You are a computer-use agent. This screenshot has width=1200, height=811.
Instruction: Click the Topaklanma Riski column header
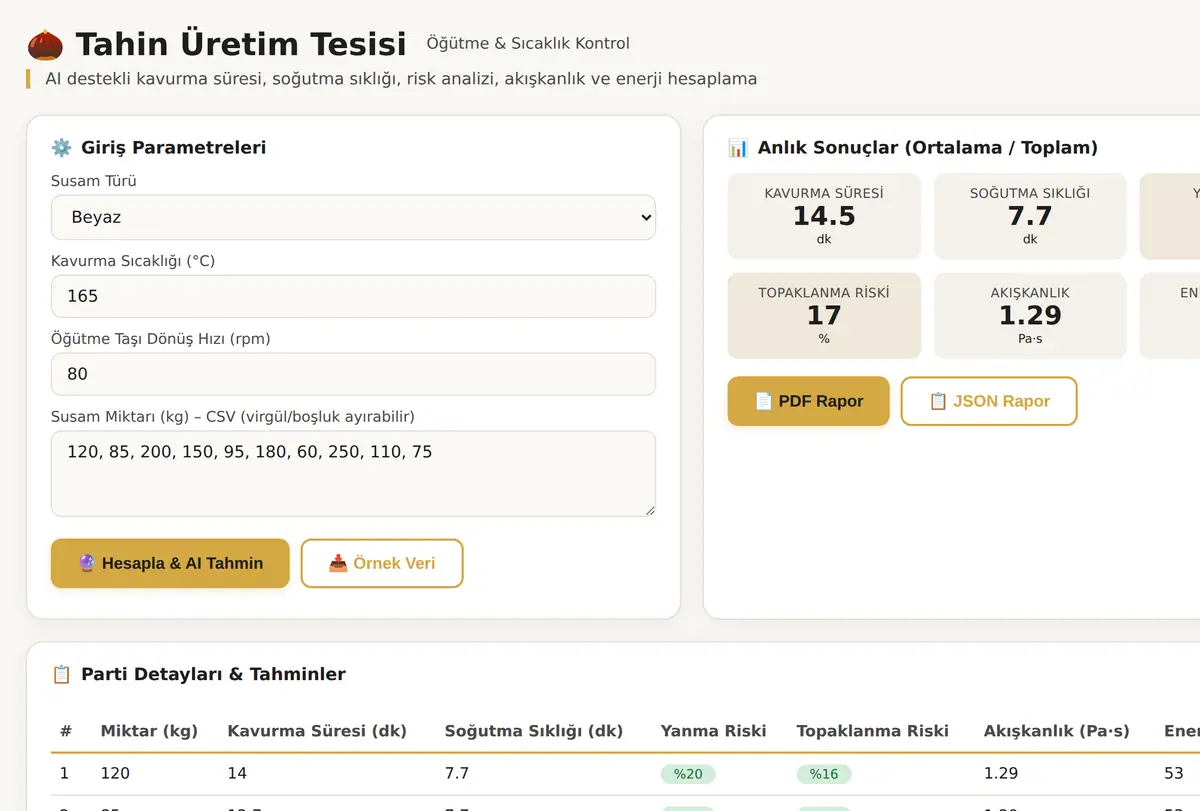872,731
